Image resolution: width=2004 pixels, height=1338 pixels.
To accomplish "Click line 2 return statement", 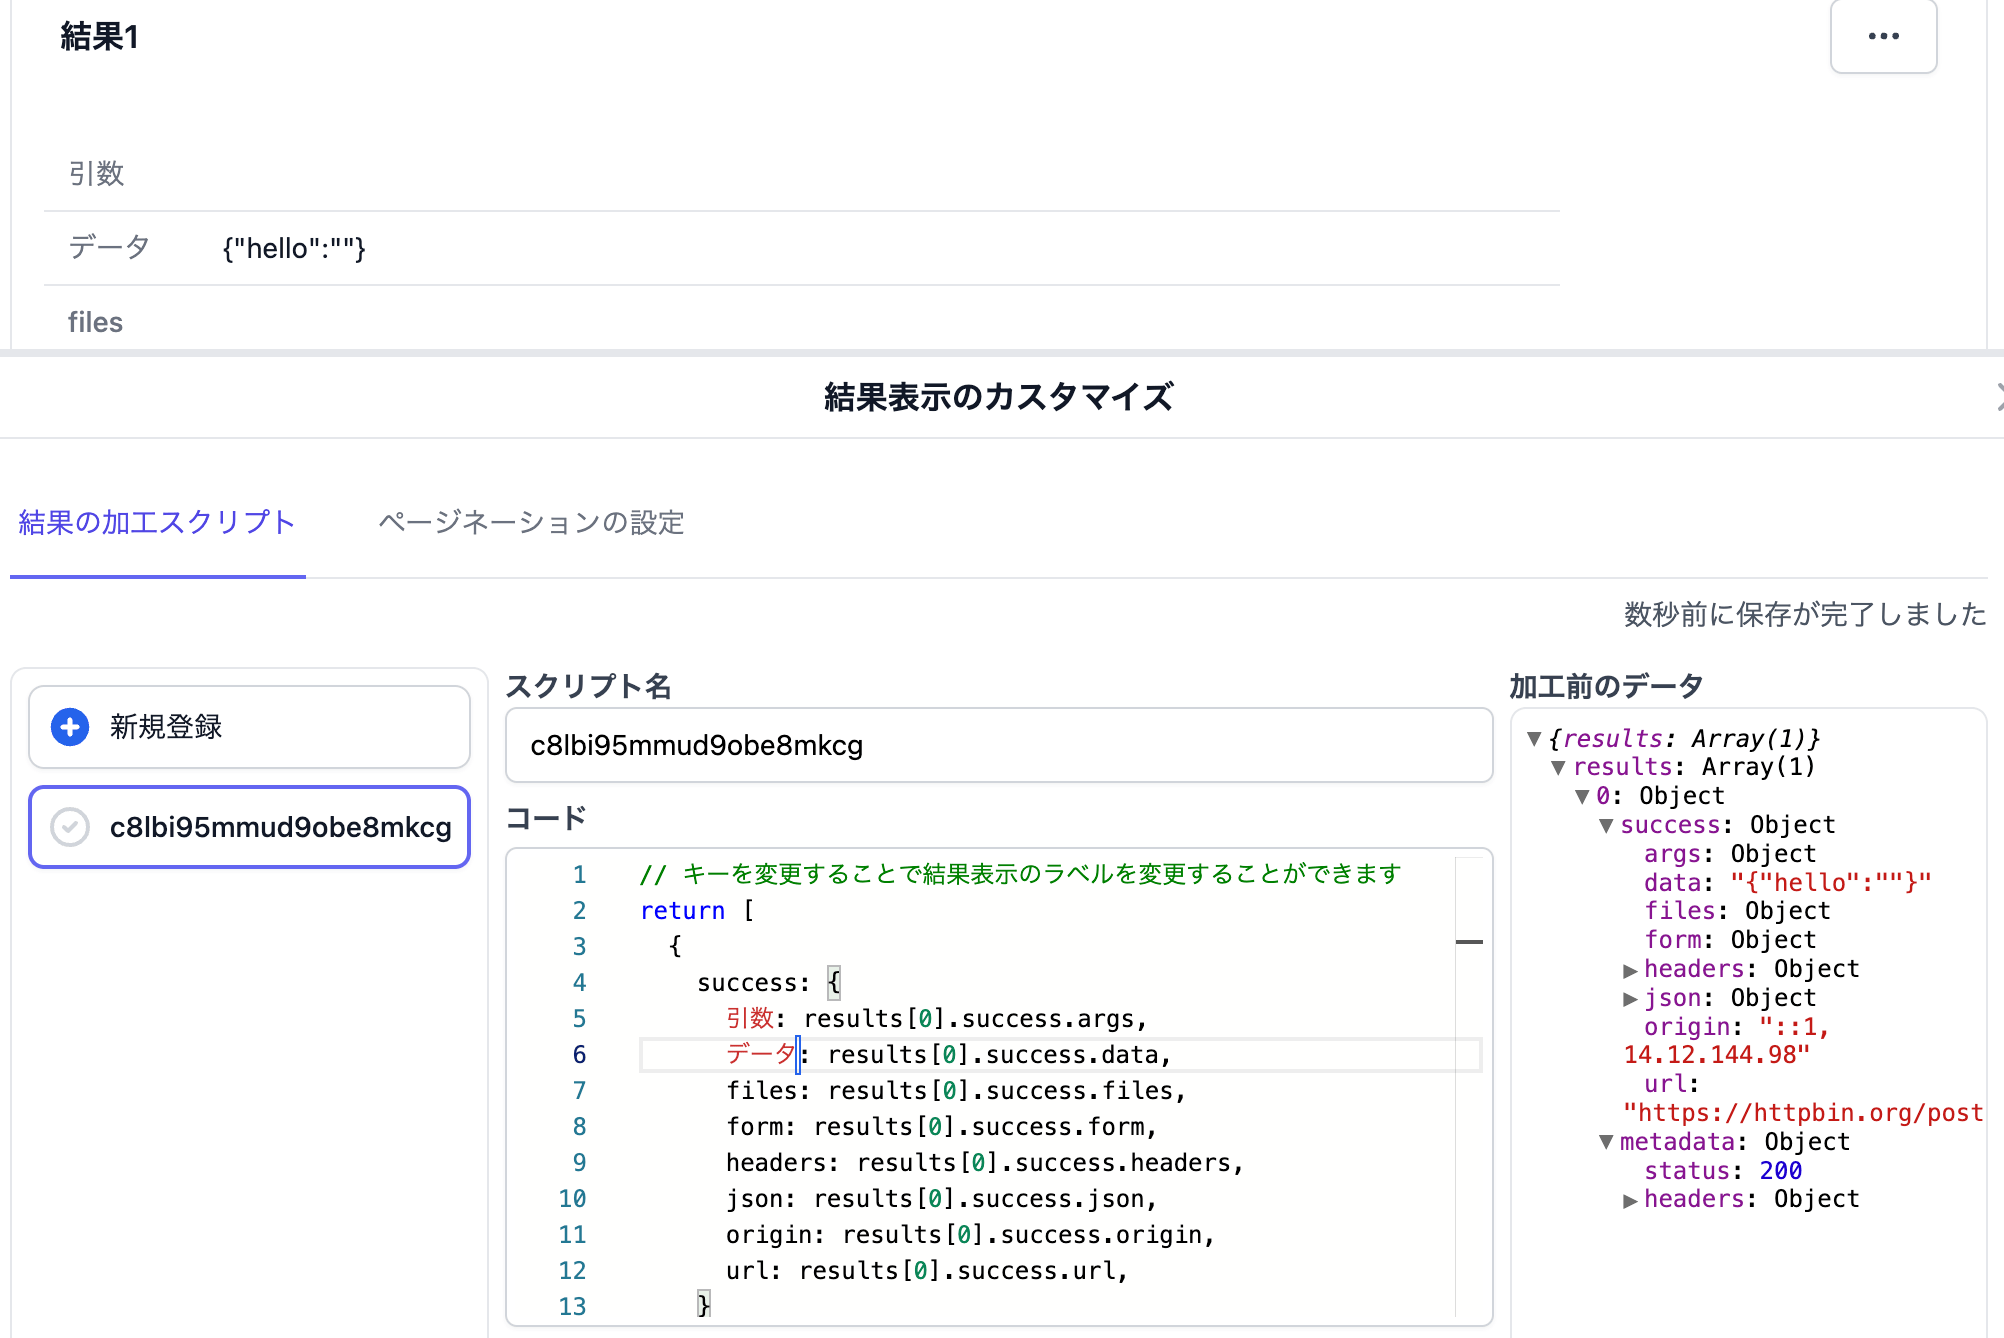I will [x=697, y=910].
